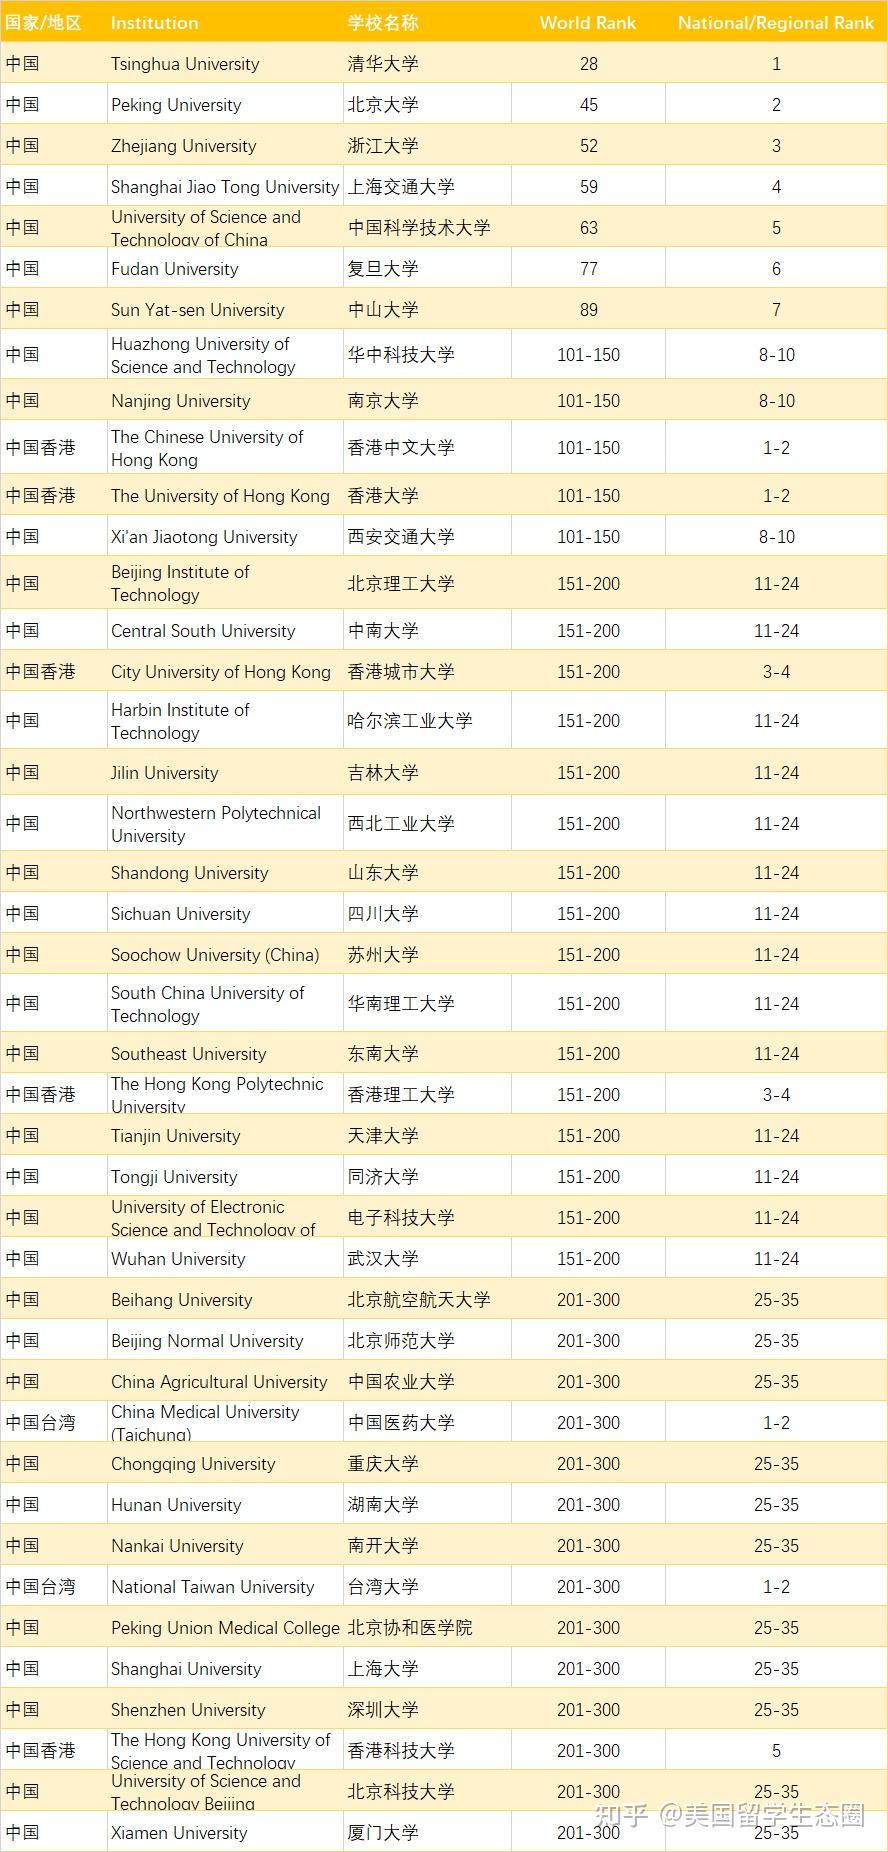
Task: Select China Agricultural University cell
Action: pyautogui.click(x=225, y=1382)
